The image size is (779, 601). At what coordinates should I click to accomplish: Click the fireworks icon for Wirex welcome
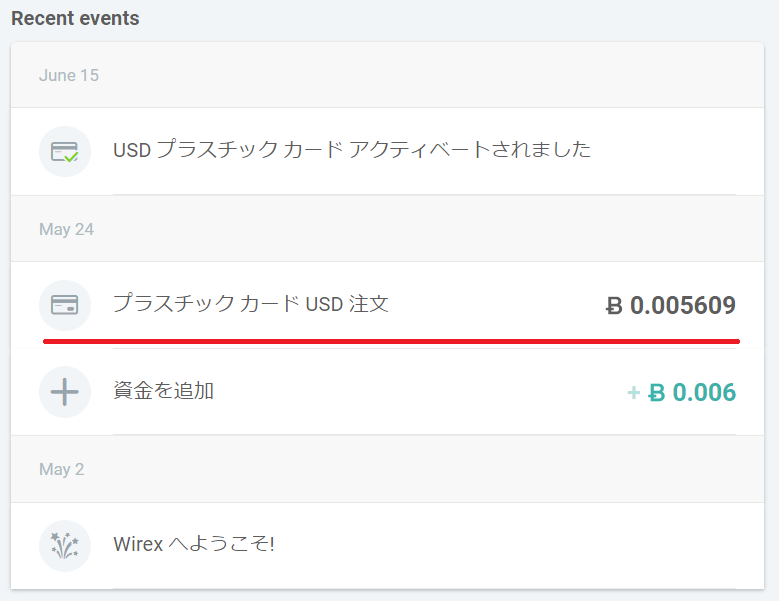pos(65,545)
